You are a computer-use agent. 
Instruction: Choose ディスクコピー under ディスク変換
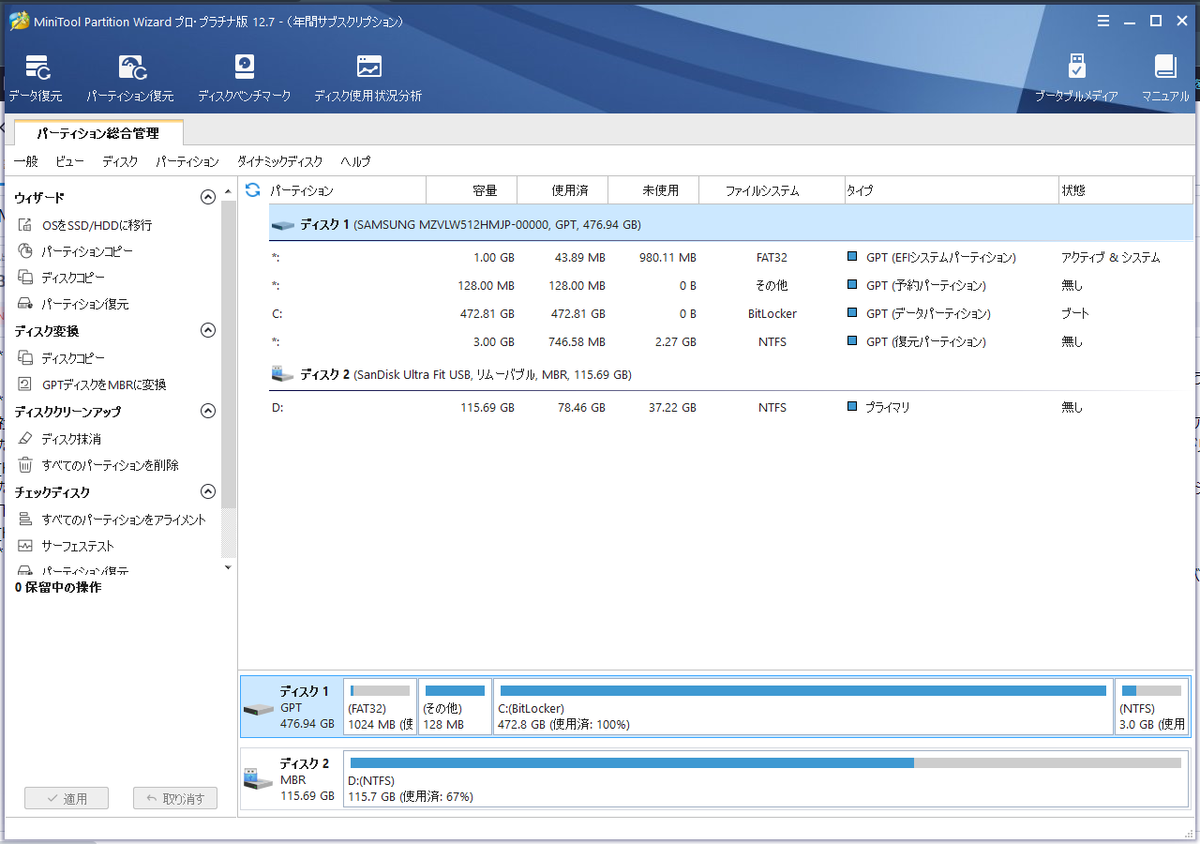click(x=73, y=358)
